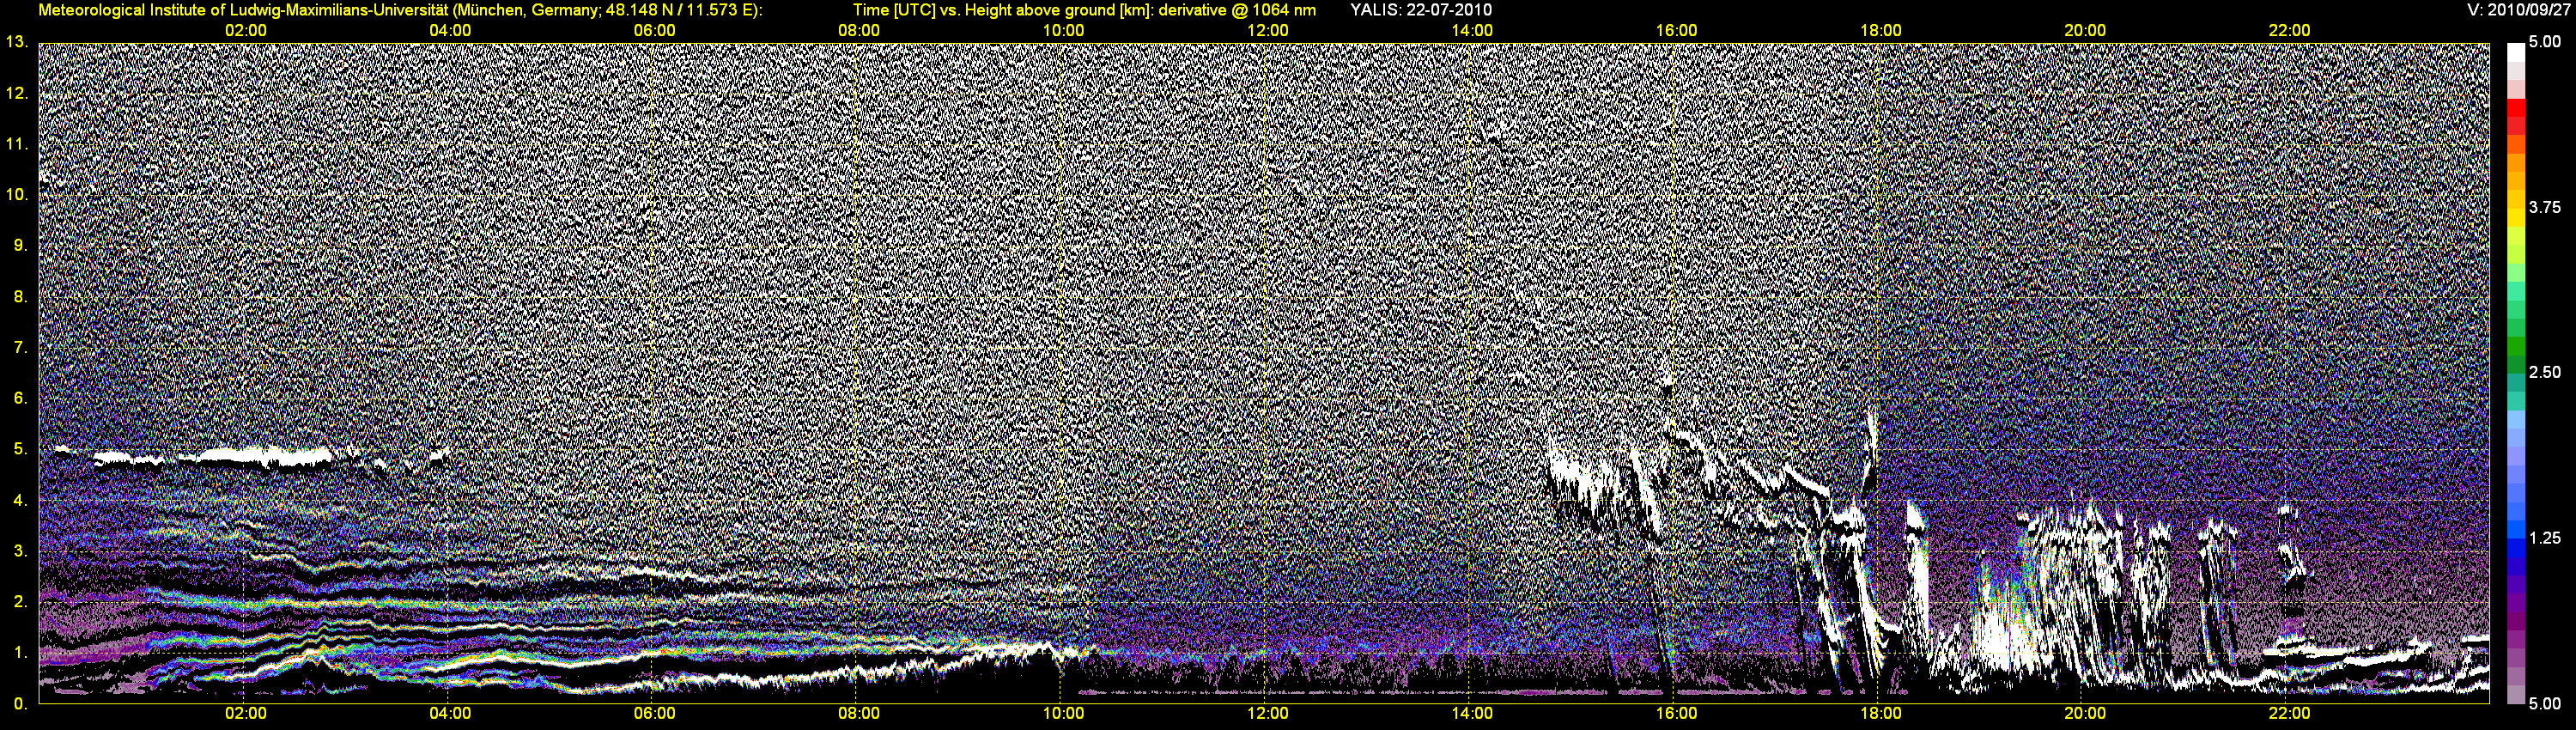Click the "12." height axis label

tap(16, 93)
